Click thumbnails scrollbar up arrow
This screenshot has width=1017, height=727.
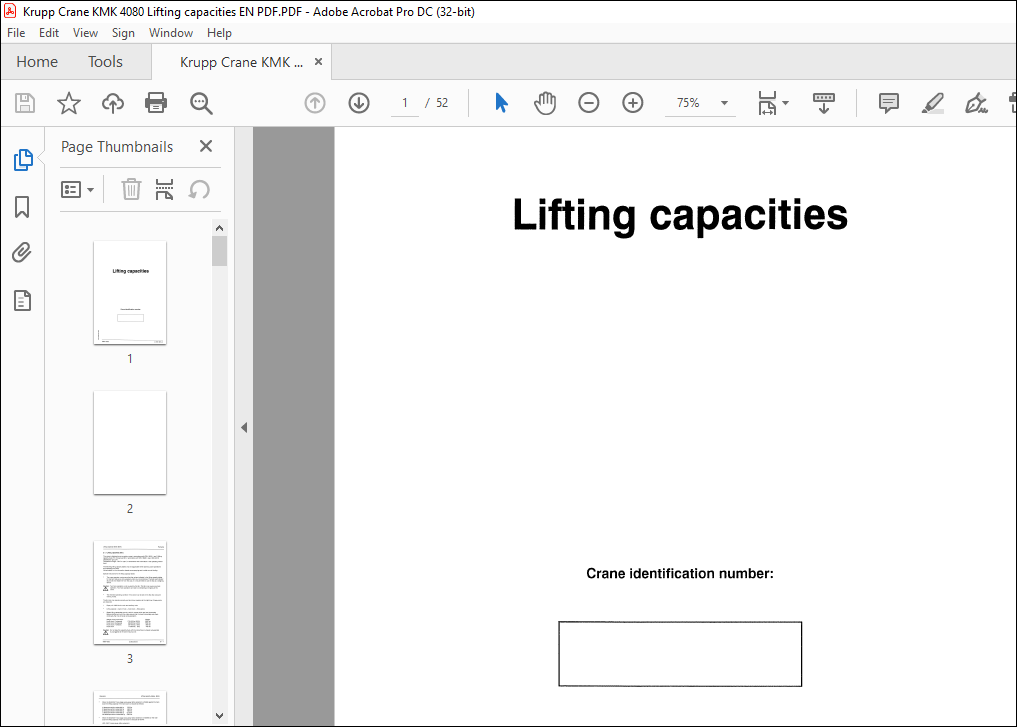tap(219, 228)
